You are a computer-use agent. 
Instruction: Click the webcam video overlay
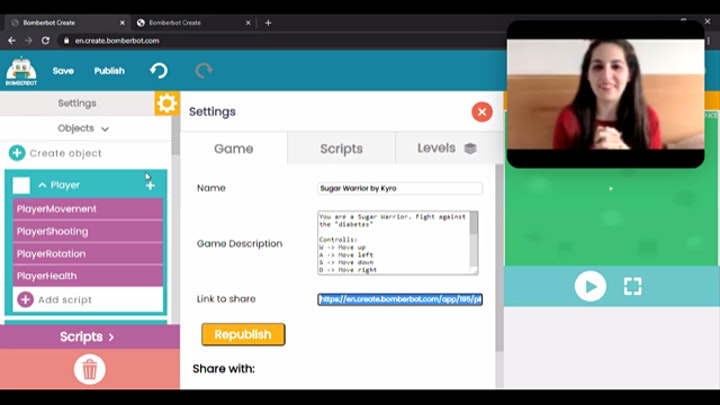tap(605, 94)
